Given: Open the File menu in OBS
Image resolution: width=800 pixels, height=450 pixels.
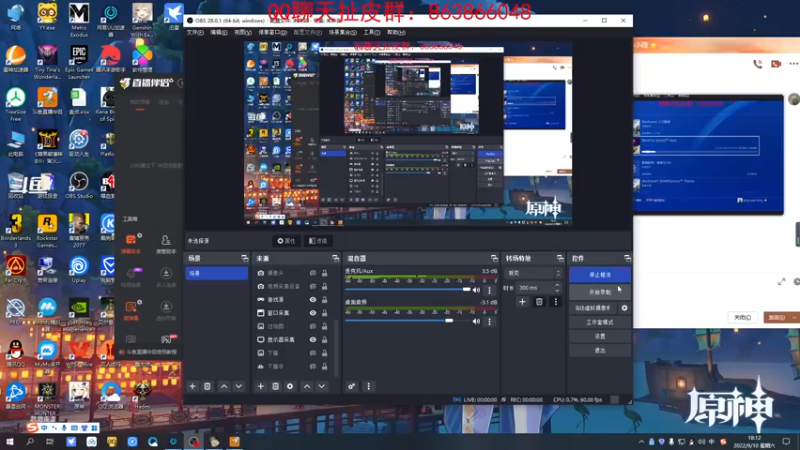Looking at the screenshot, I should pyautogui.click(x=195, y=32).
